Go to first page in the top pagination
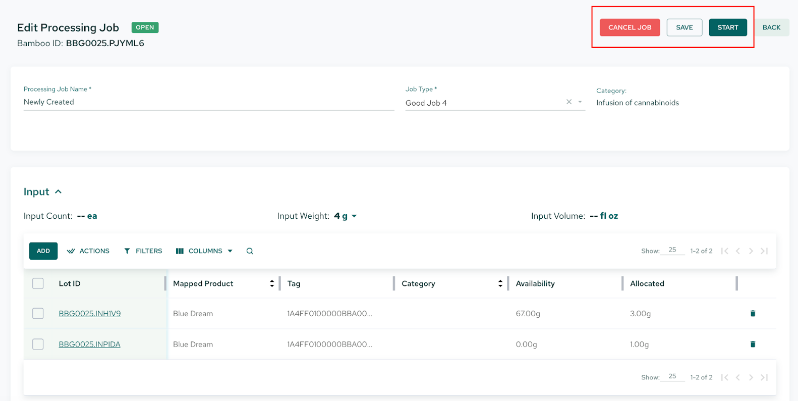The width and height of the screenshot is (798, 401). coord(725,251)
